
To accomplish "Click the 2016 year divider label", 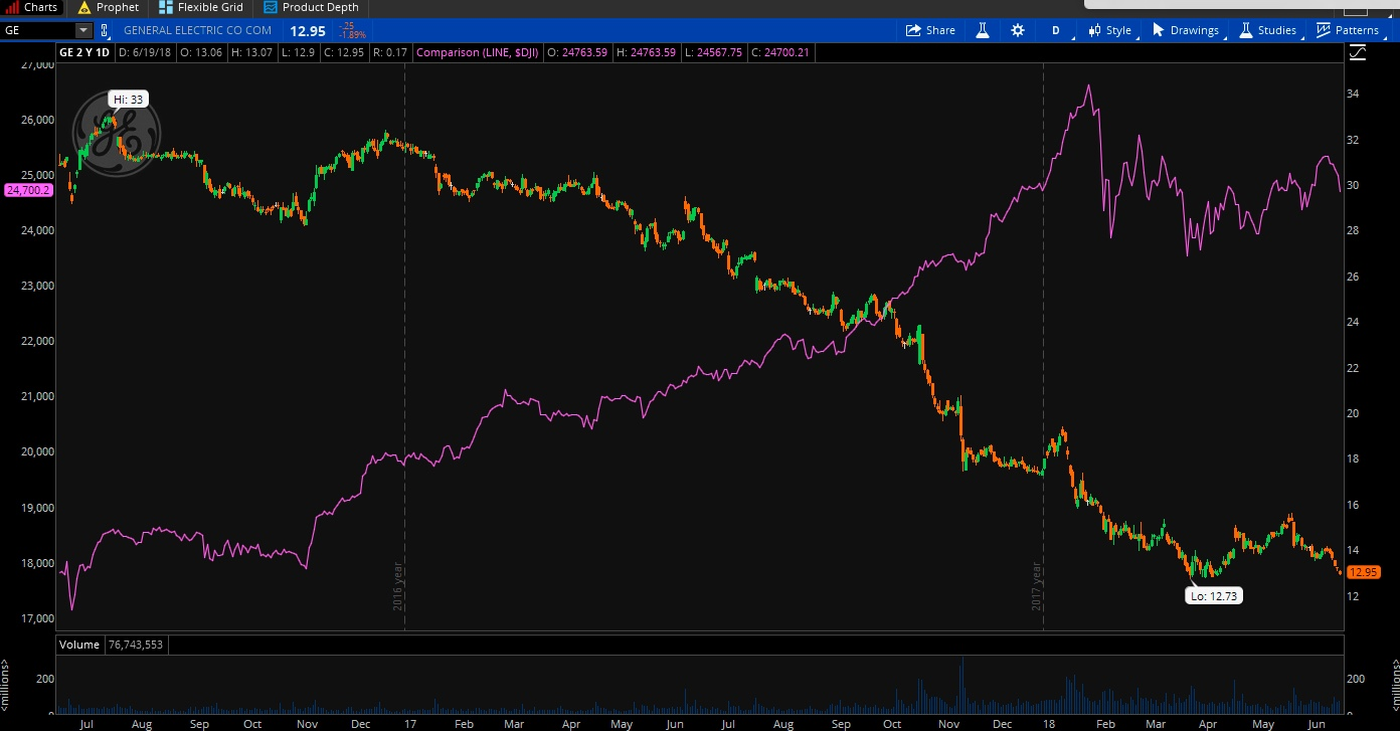I will (x=397, y=587).
